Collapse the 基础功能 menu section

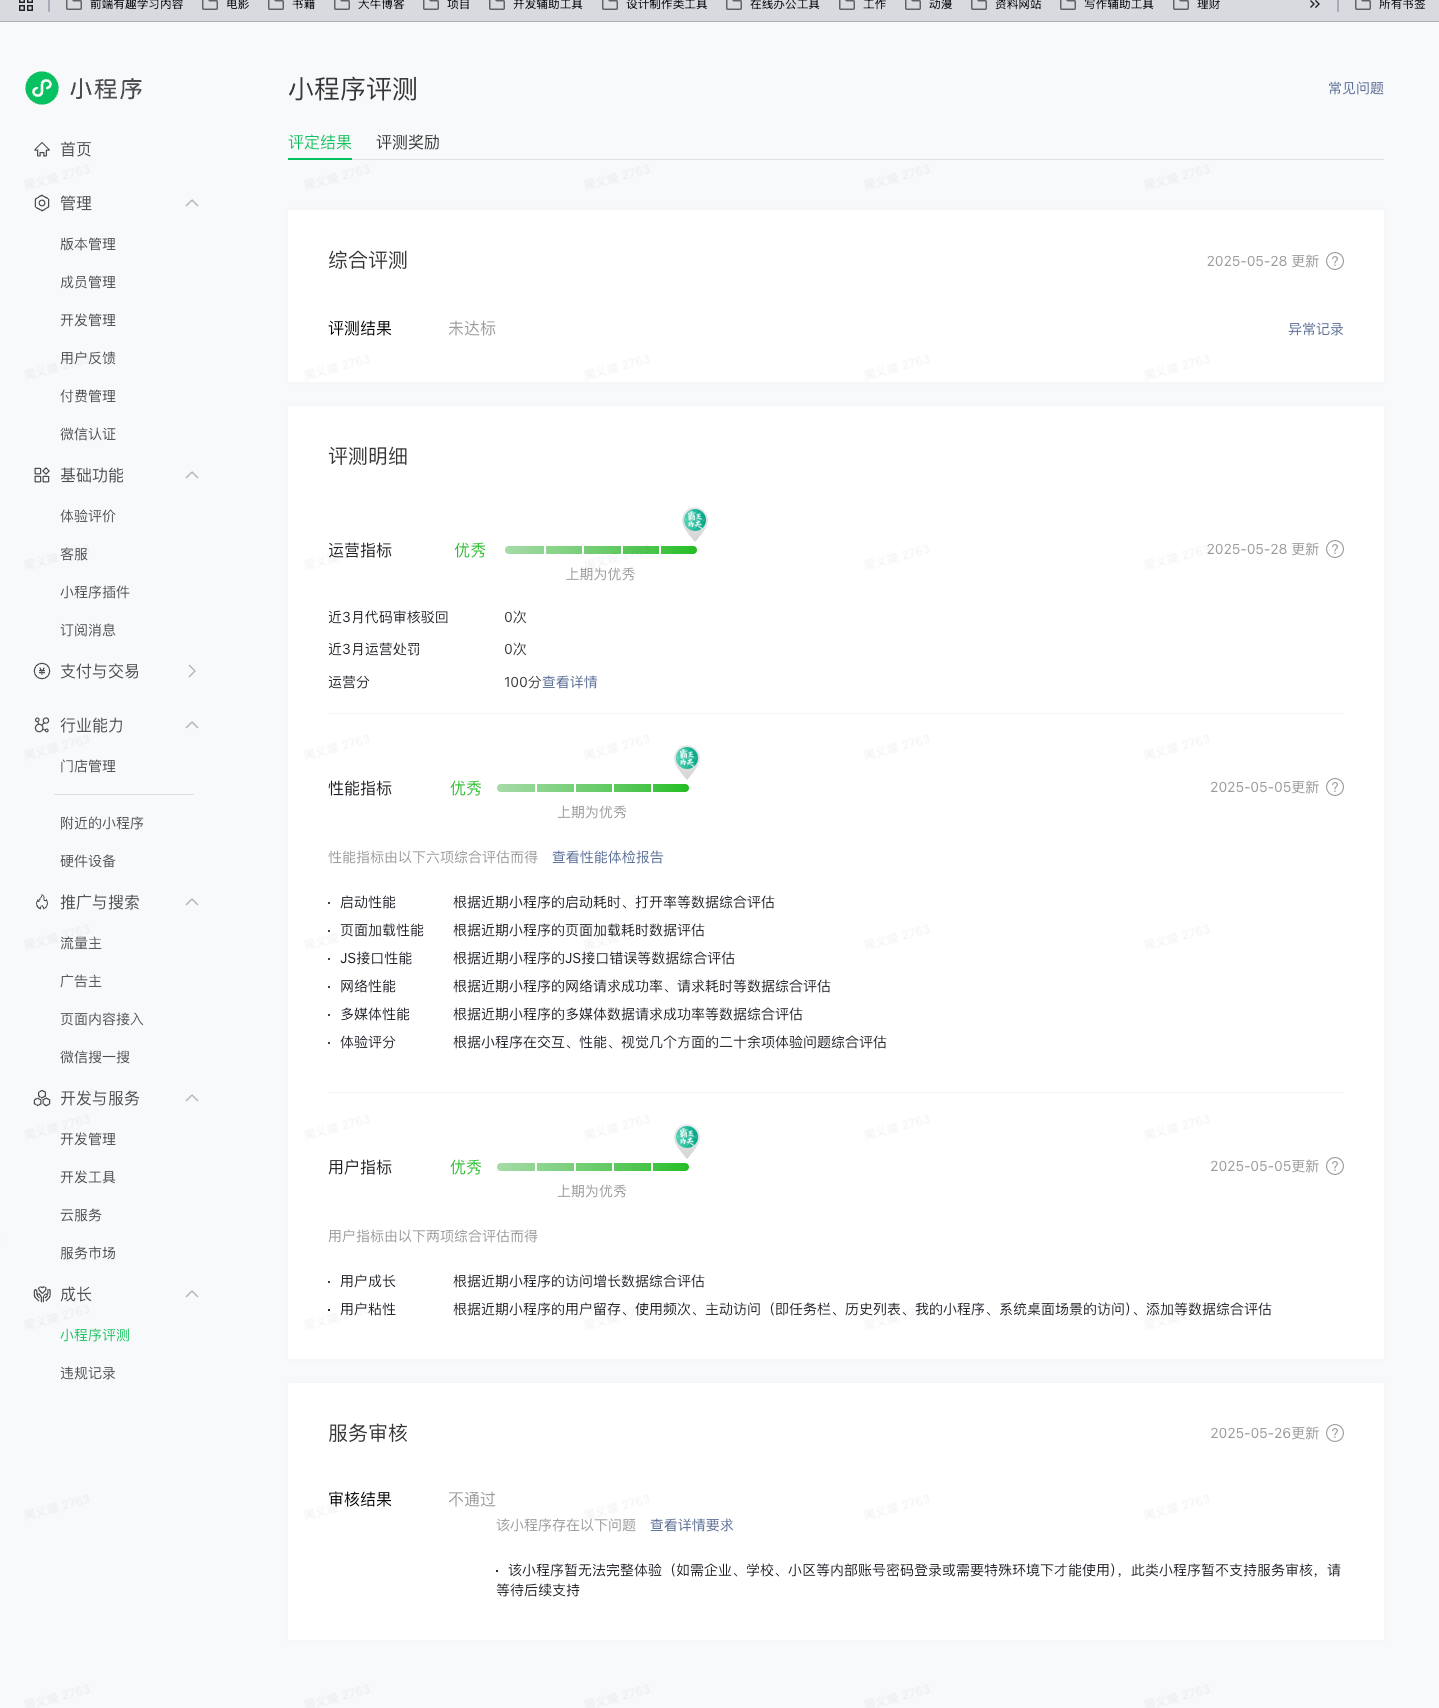pos(192,475)
